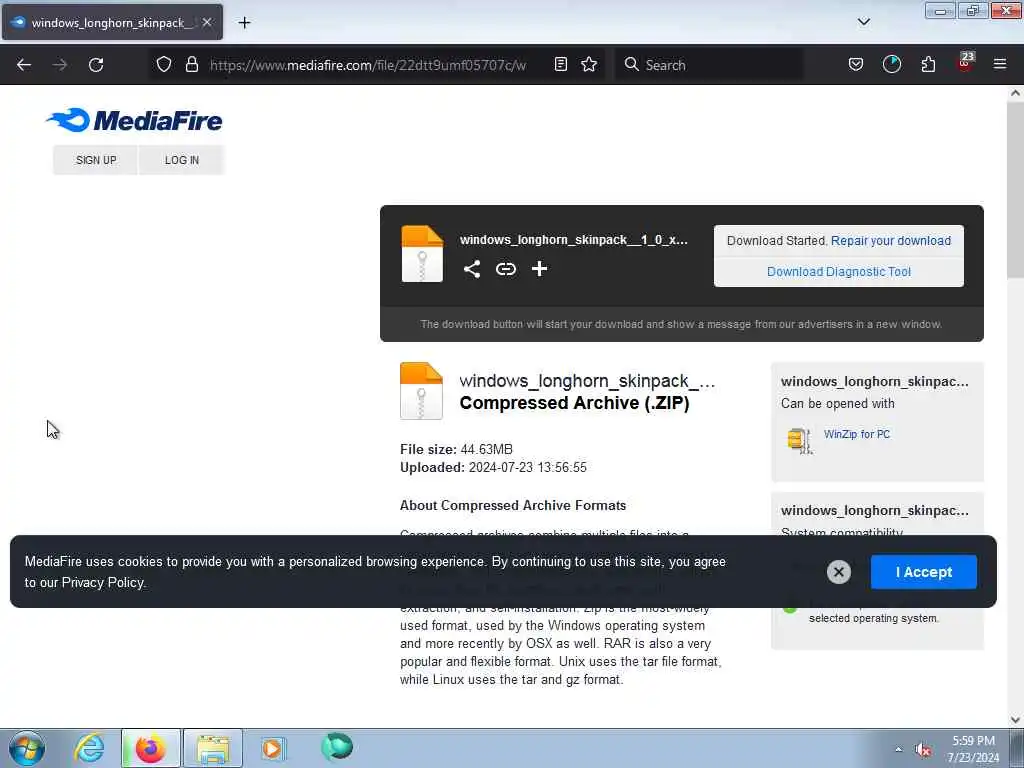The height and width of the screenshot is (768, 1024).
Task: Click the page vertical scrollbar thumb
Action: point(1015,189)
